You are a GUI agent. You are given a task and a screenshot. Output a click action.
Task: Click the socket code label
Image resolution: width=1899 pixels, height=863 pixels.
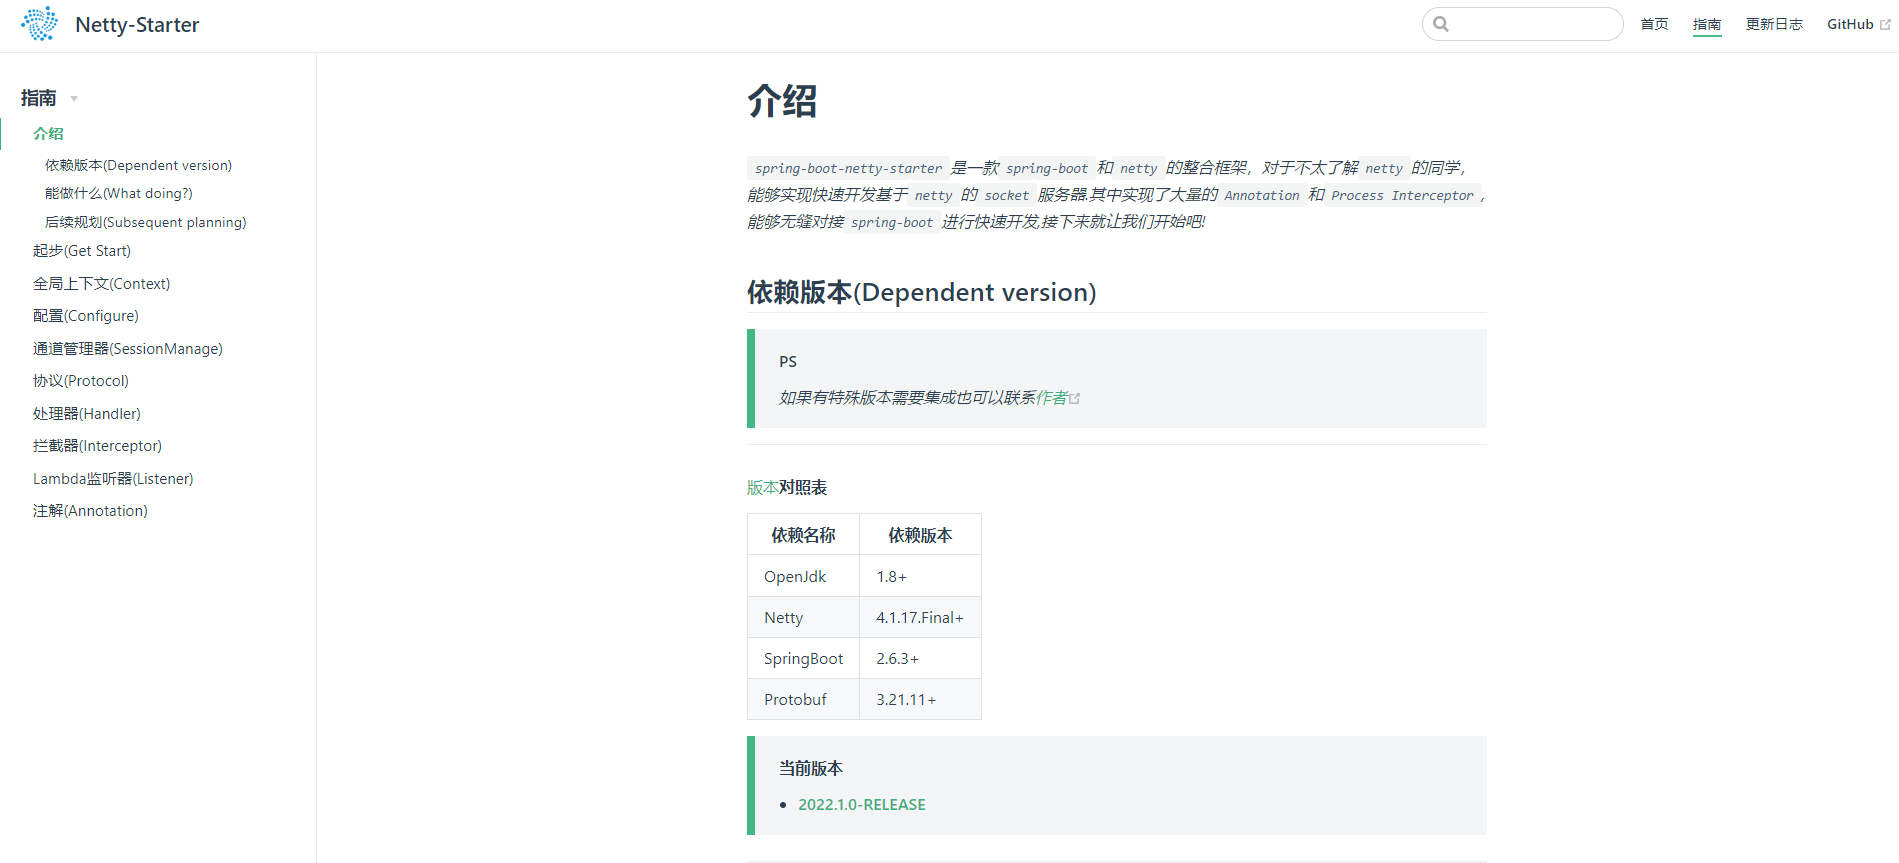coord(1007,195)
